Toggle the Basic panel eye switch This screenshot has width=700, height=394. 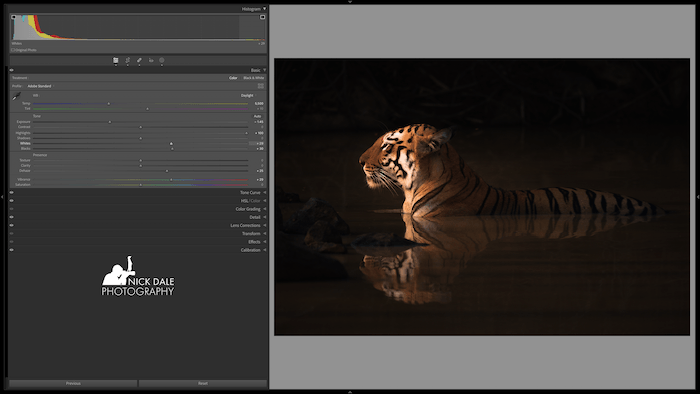coord(12,70)
